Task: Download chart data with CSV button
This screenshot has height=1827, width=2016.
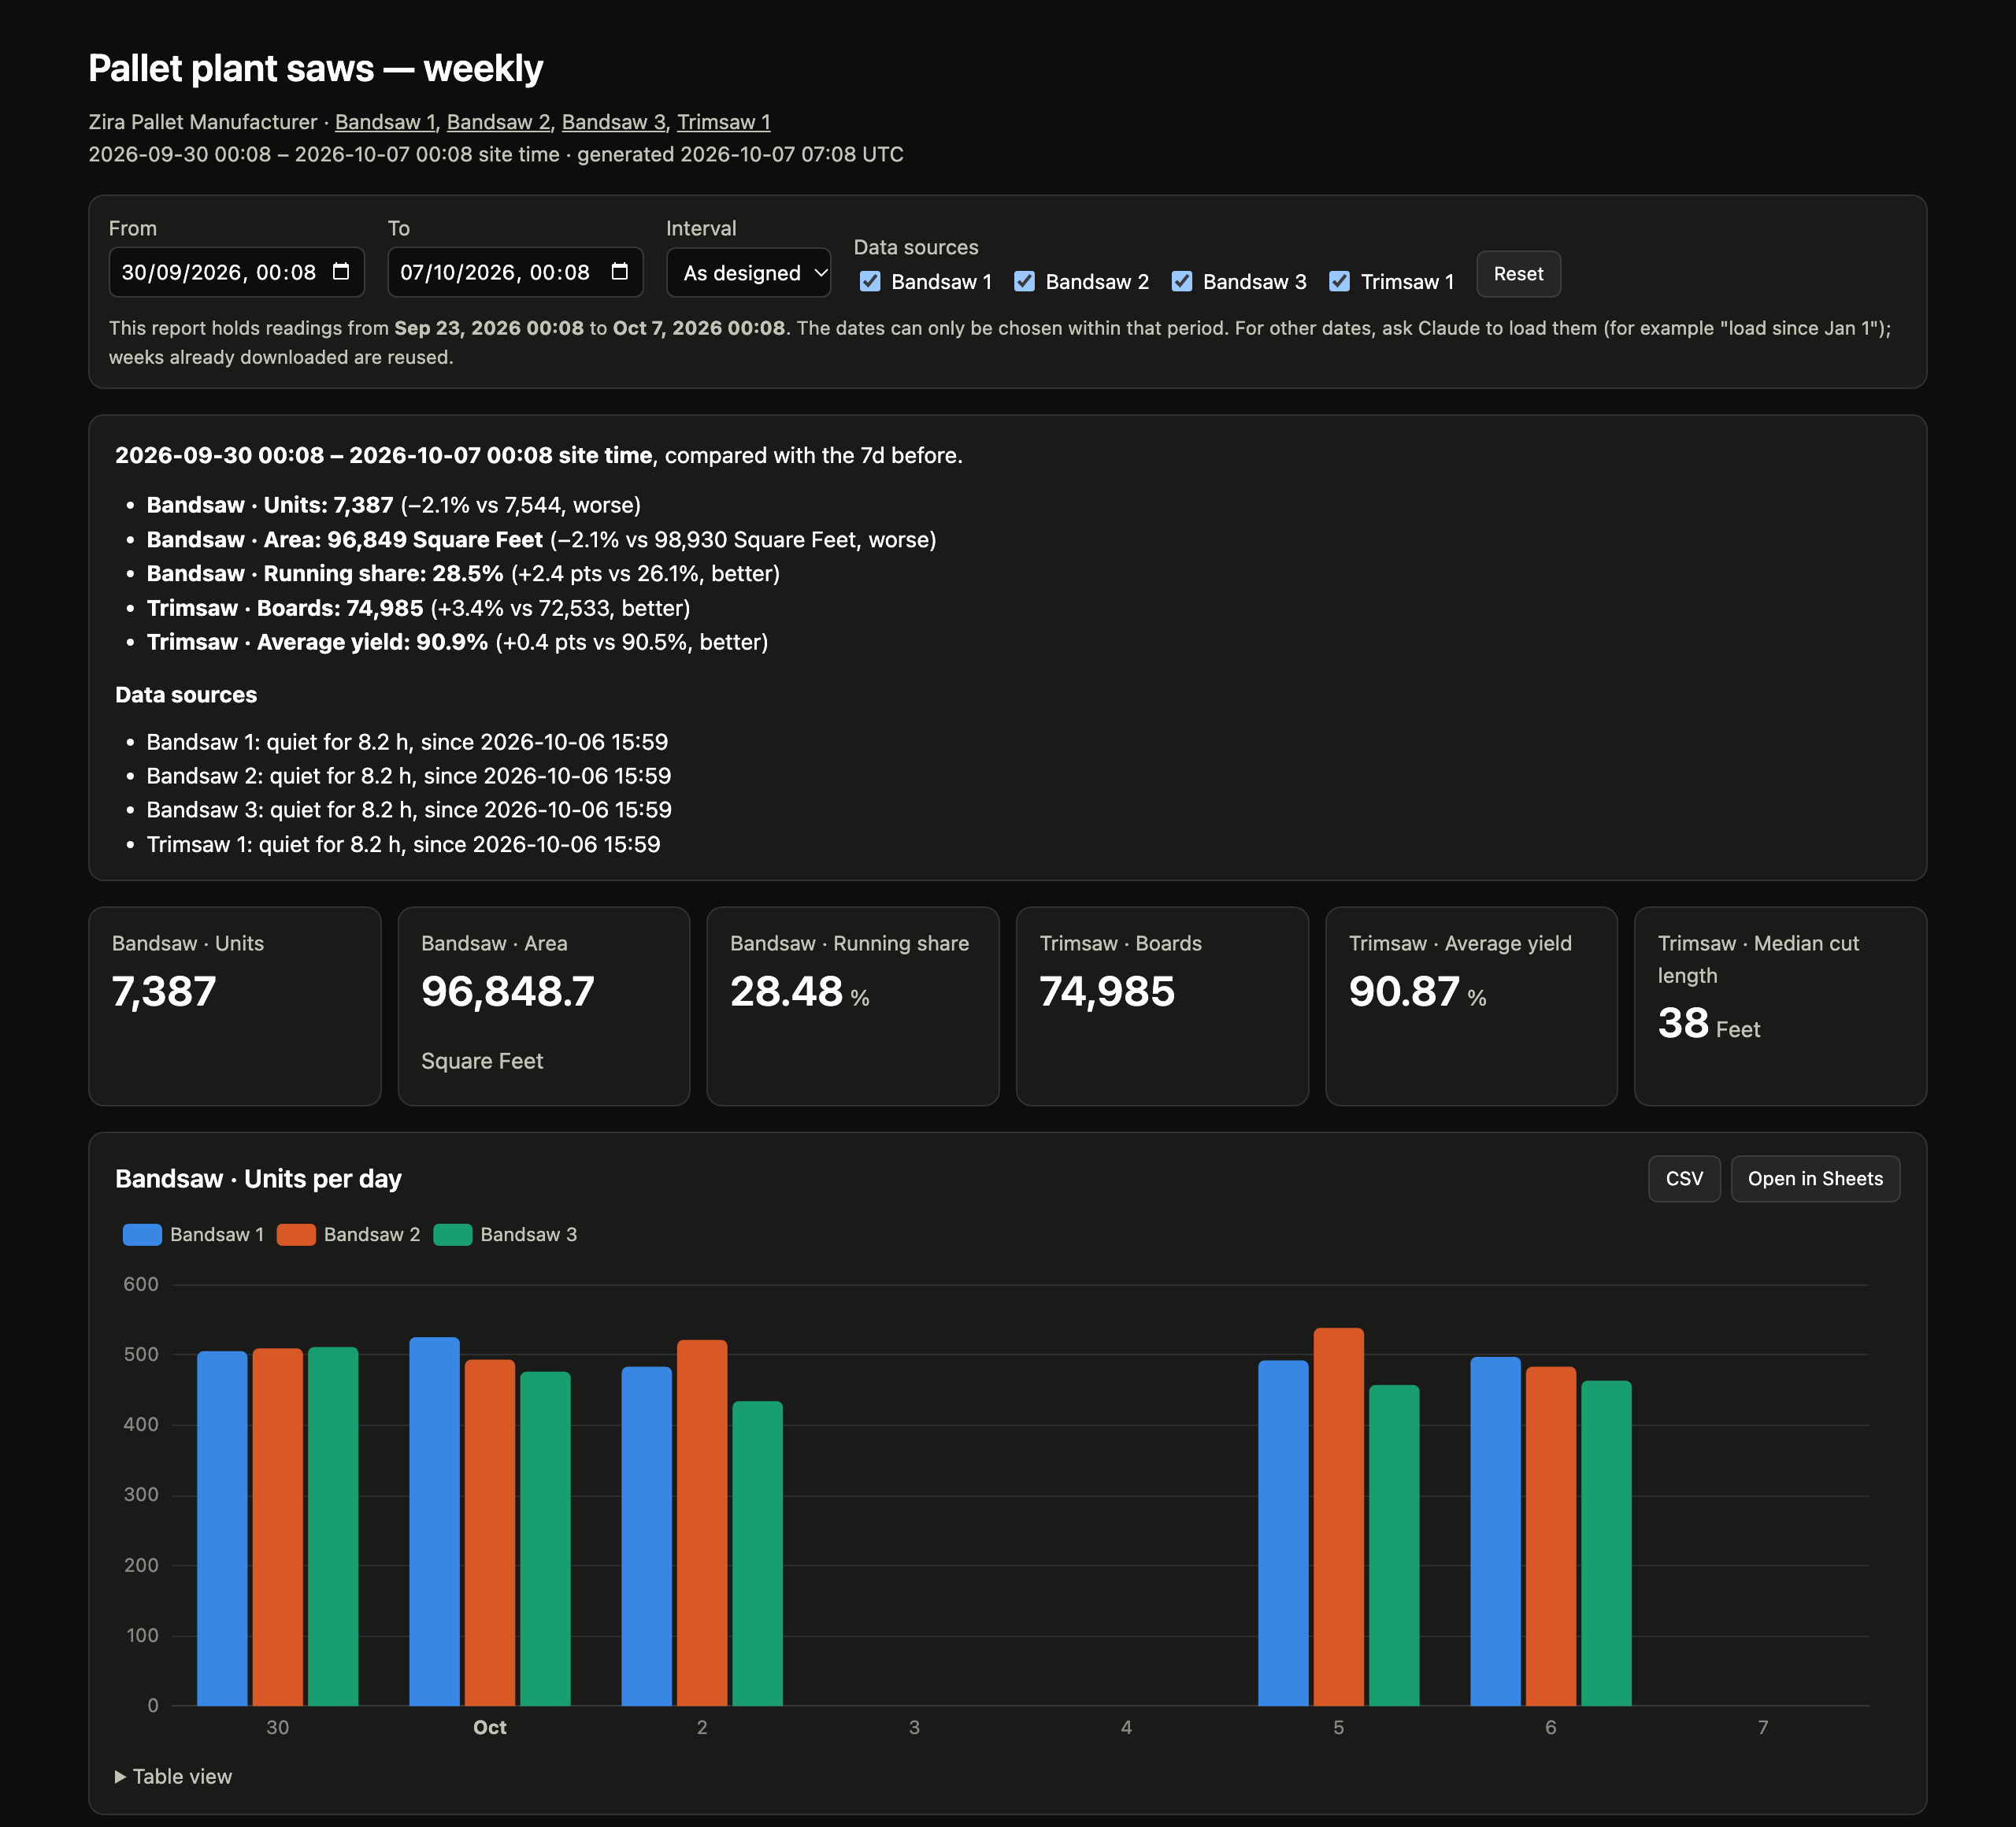Action: (x=1684, y=1179)
